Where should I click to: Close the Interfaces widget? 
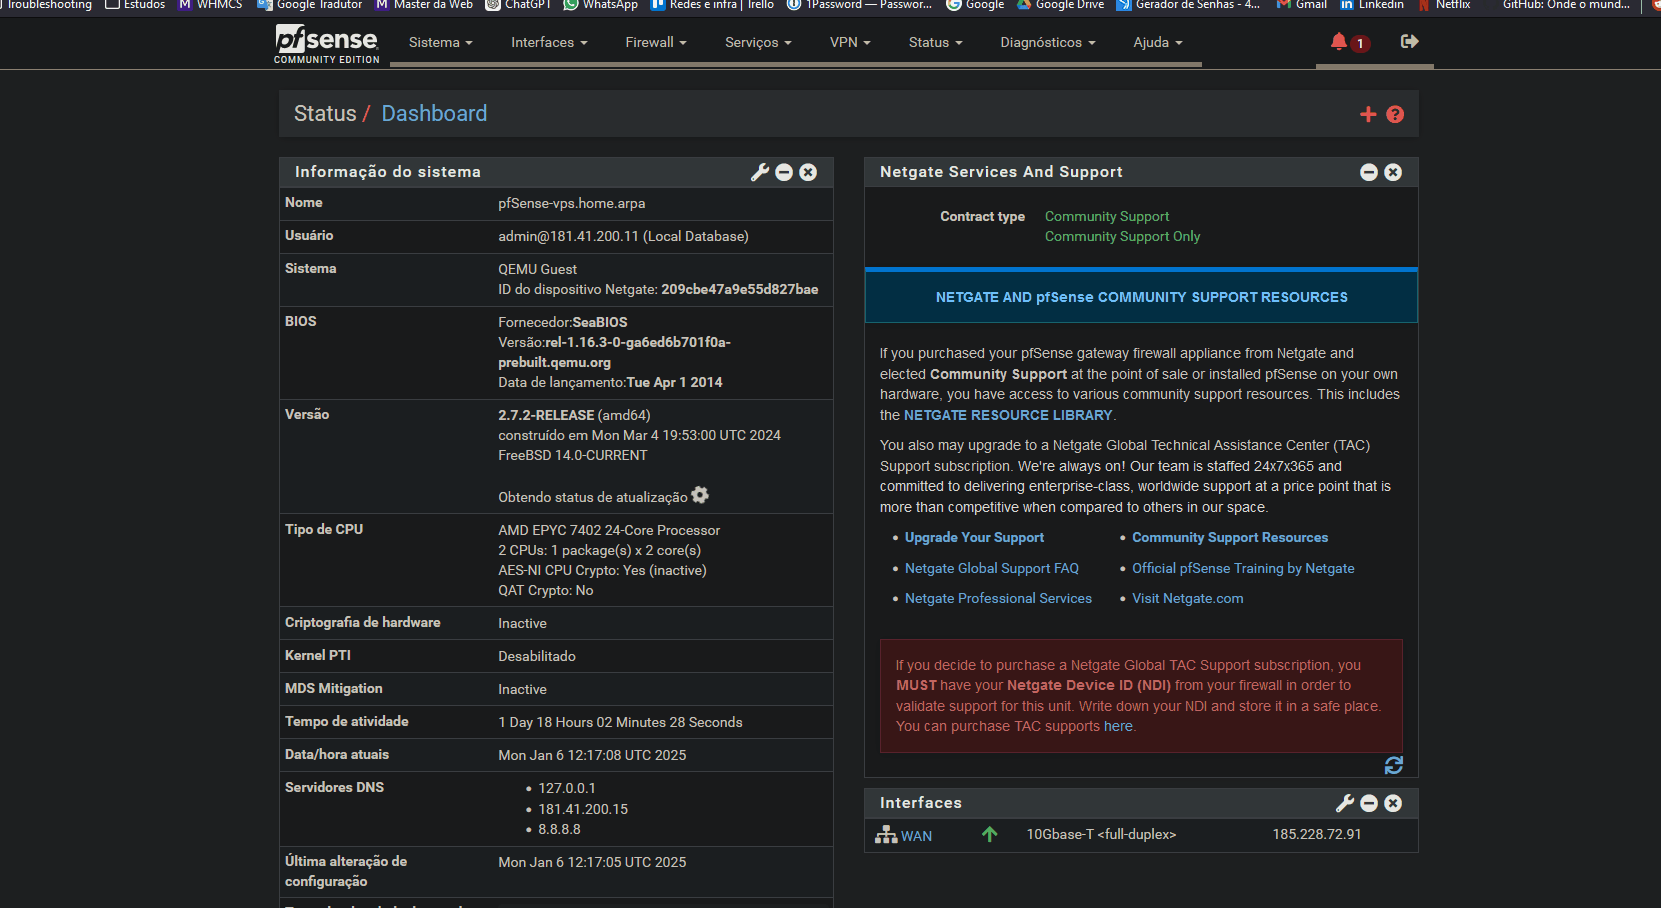pos(1393,803)
